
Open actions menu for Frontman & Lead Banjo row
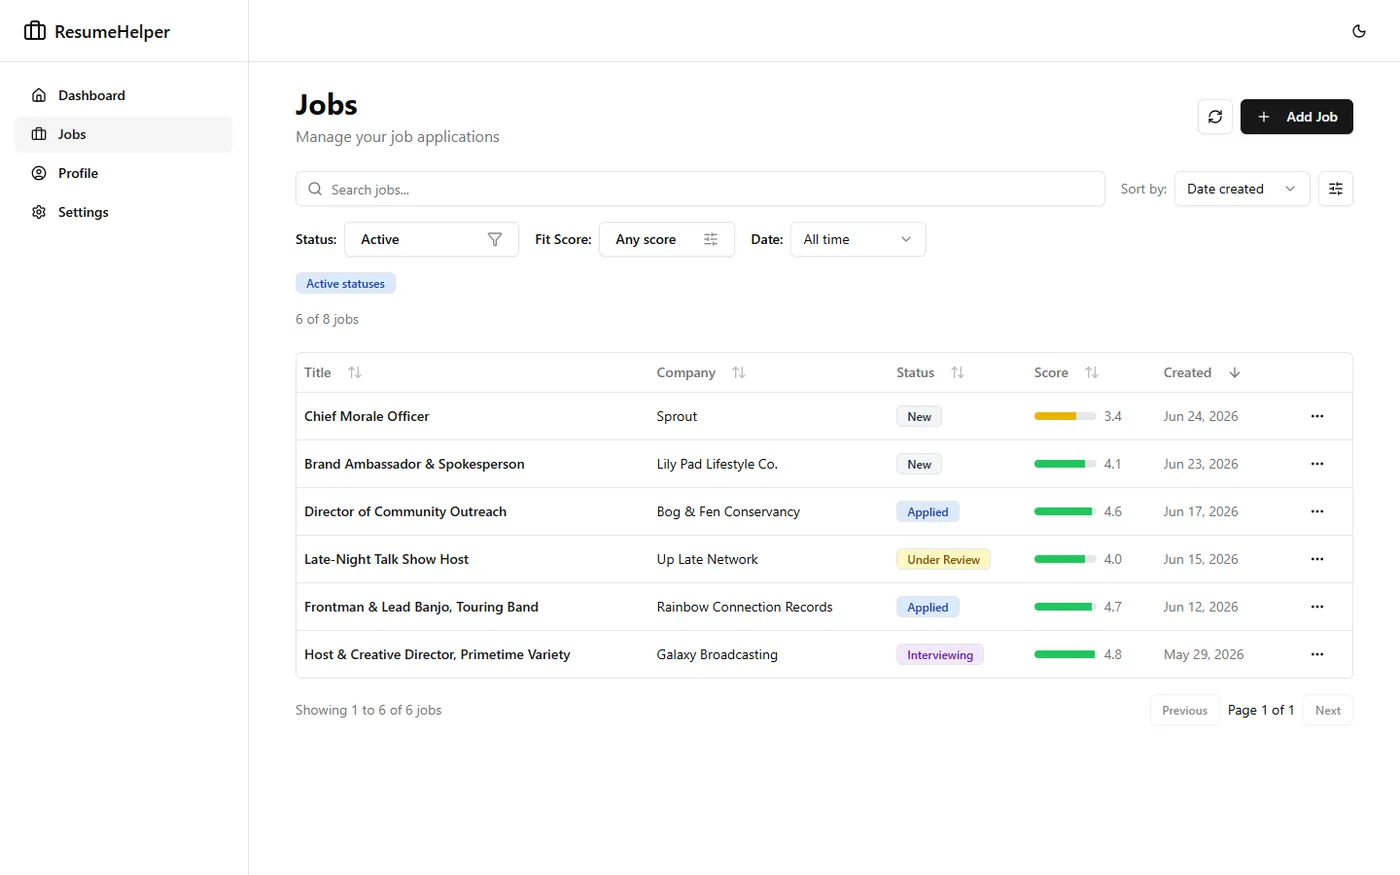[1317, 607]
